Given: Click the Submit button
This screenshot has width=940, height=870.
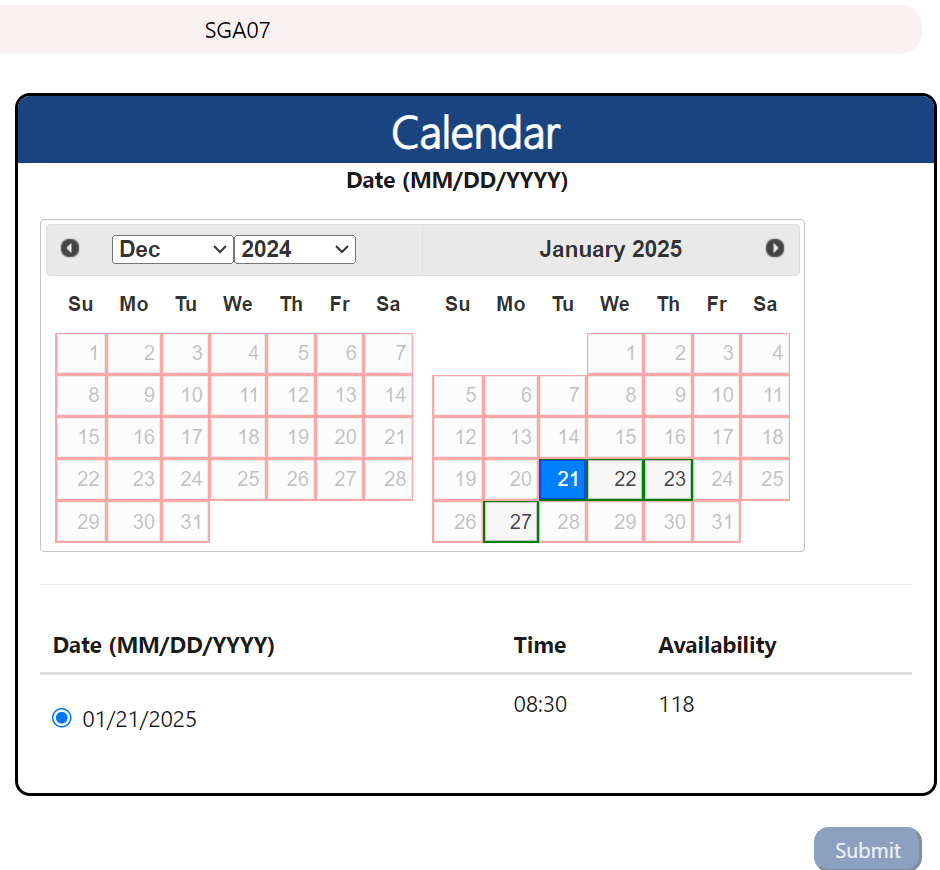Looking at the screenshot, I should click(867, 850).
